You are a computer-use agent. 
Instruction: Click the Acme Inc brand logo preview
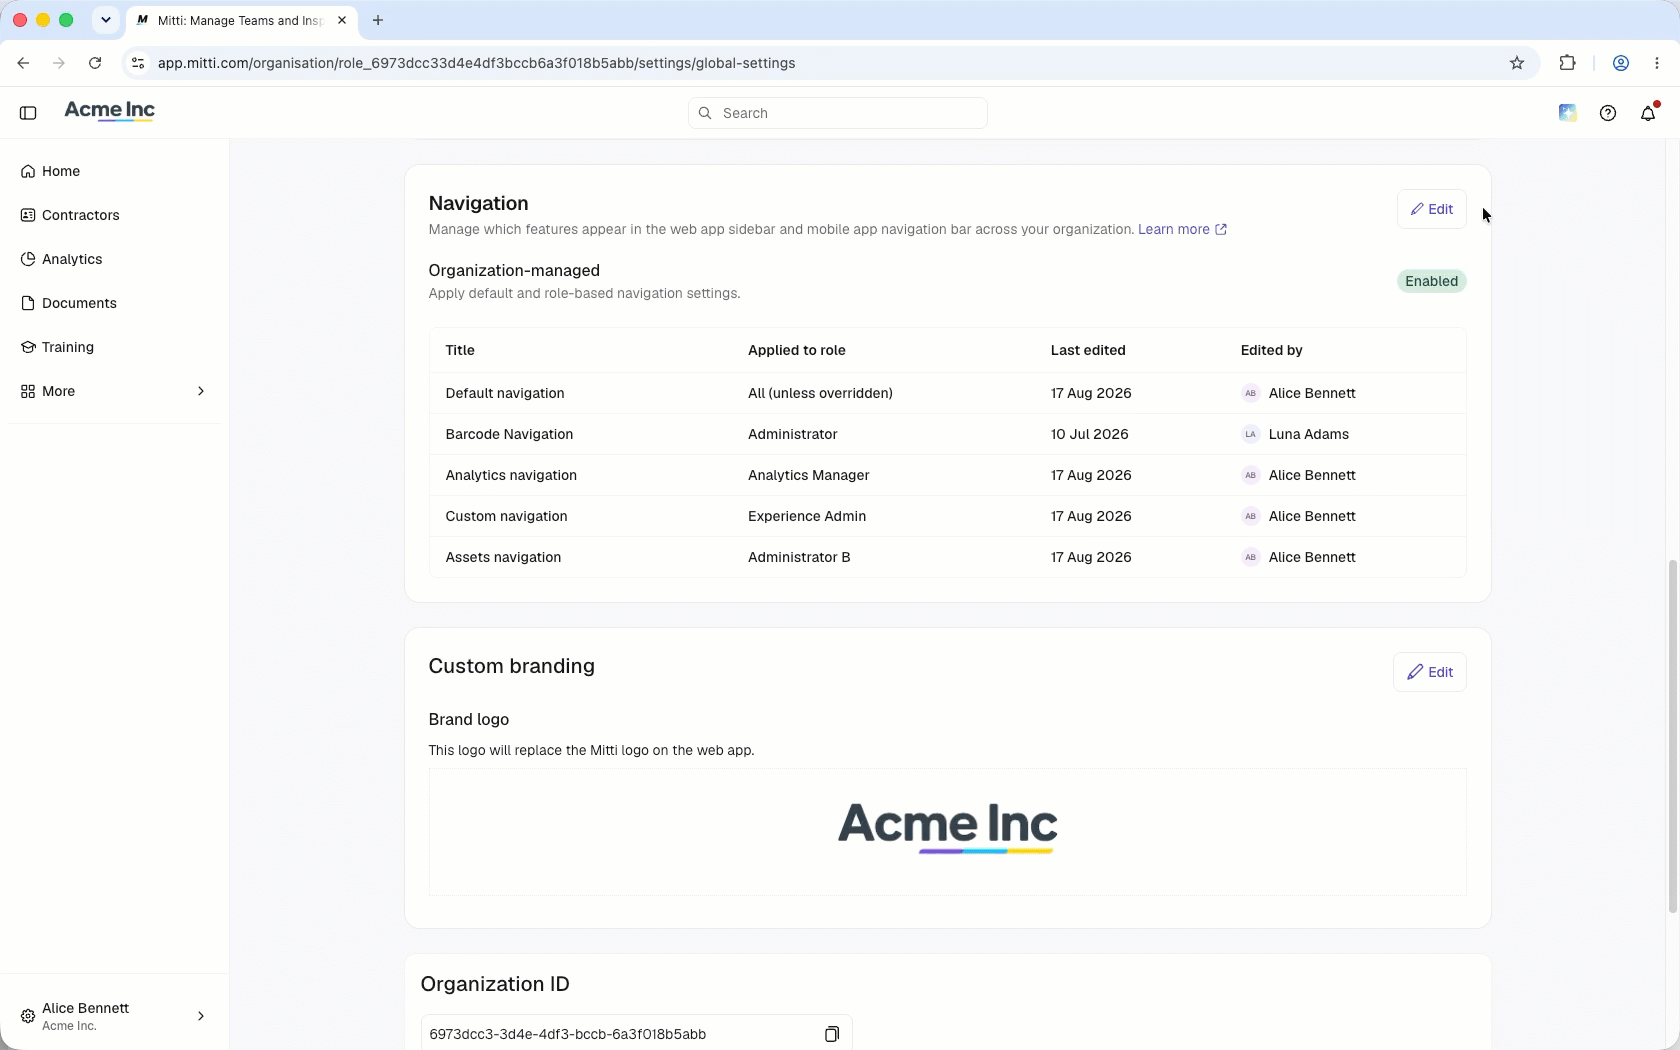(x=947, y=828)
